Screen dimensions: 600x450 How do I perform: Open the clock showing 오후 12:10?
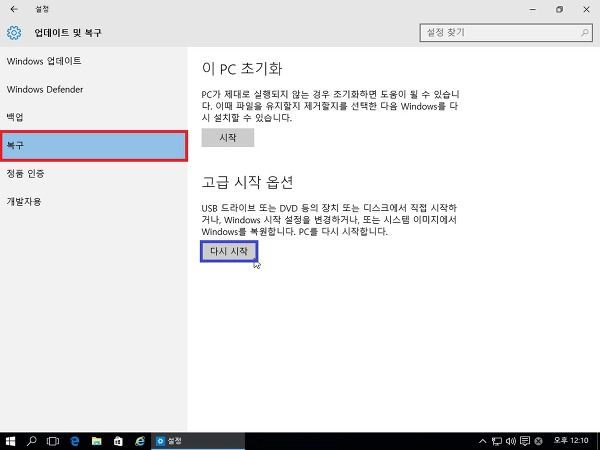571,441
